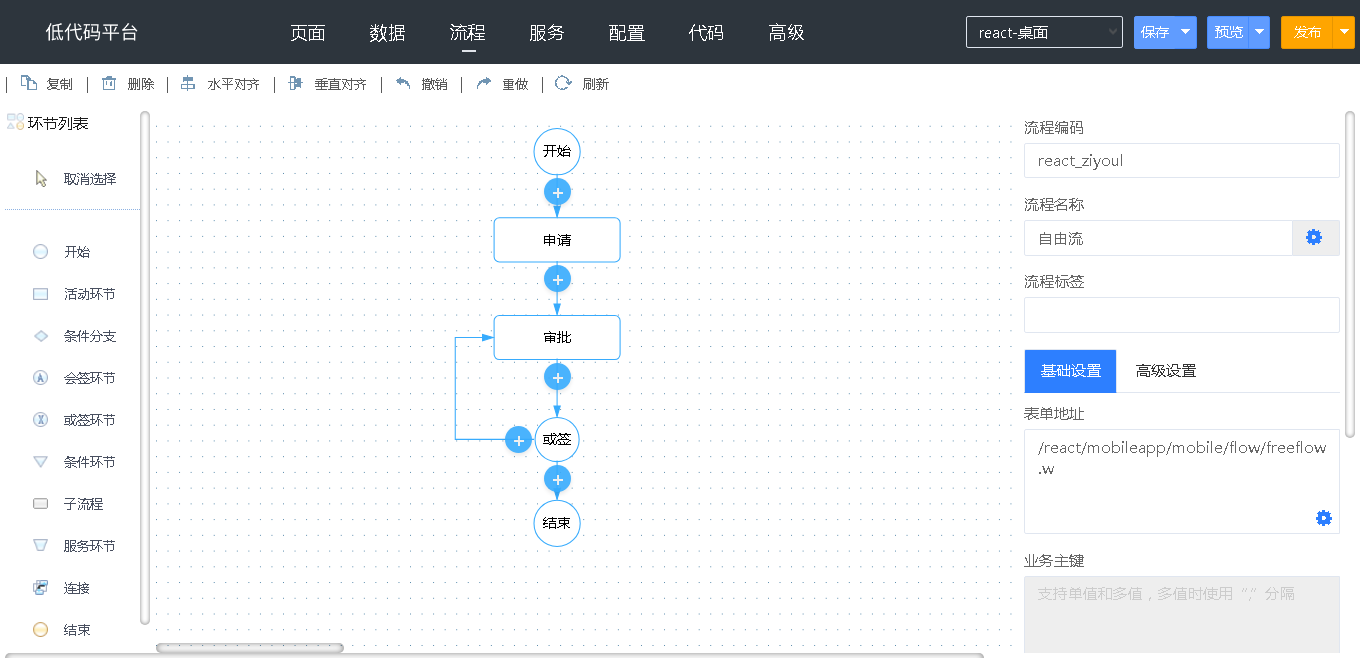Image resolution: width=1360 pixels, height=658 pixels.
Task: Expand the 预览 button dropdown arrow
Action: coord(1260,32)
